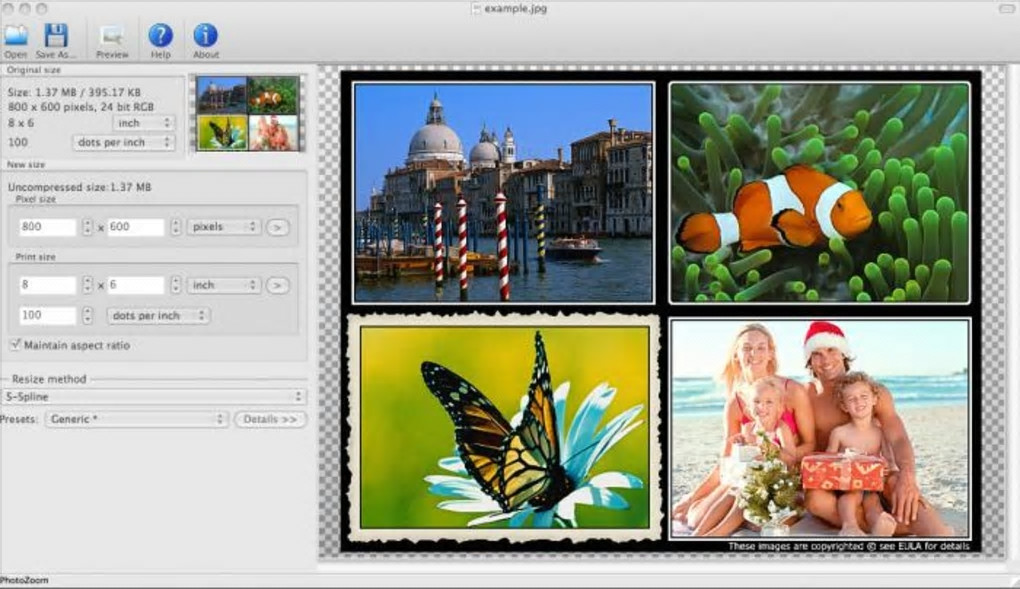Image resolution: width=1020 pixels, height=589 pixels.
Task: Toggle the Maintain aspect ratio checkbox
Action: click(15, 345)
